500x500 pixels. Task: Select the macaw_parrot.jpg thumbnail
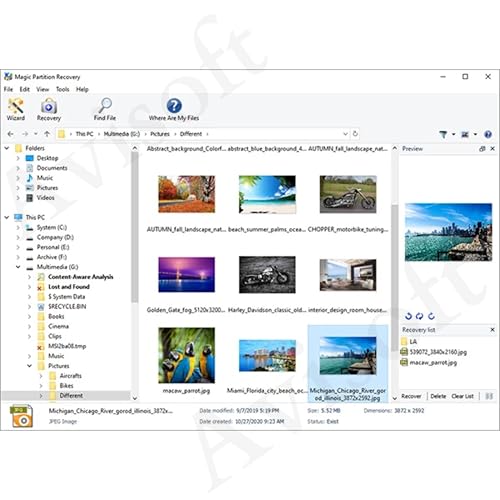click(186, 355)
